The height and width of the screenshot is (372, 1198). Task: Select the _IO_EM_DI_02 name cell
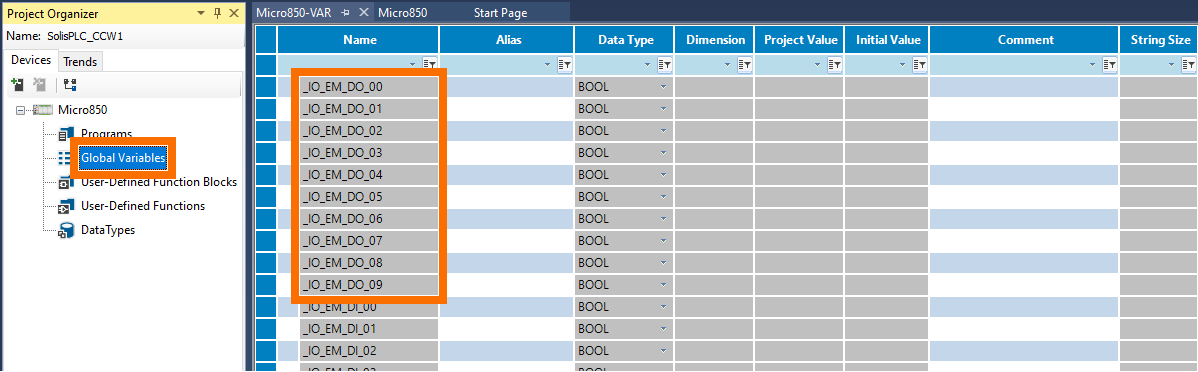[x=369, y=351]
